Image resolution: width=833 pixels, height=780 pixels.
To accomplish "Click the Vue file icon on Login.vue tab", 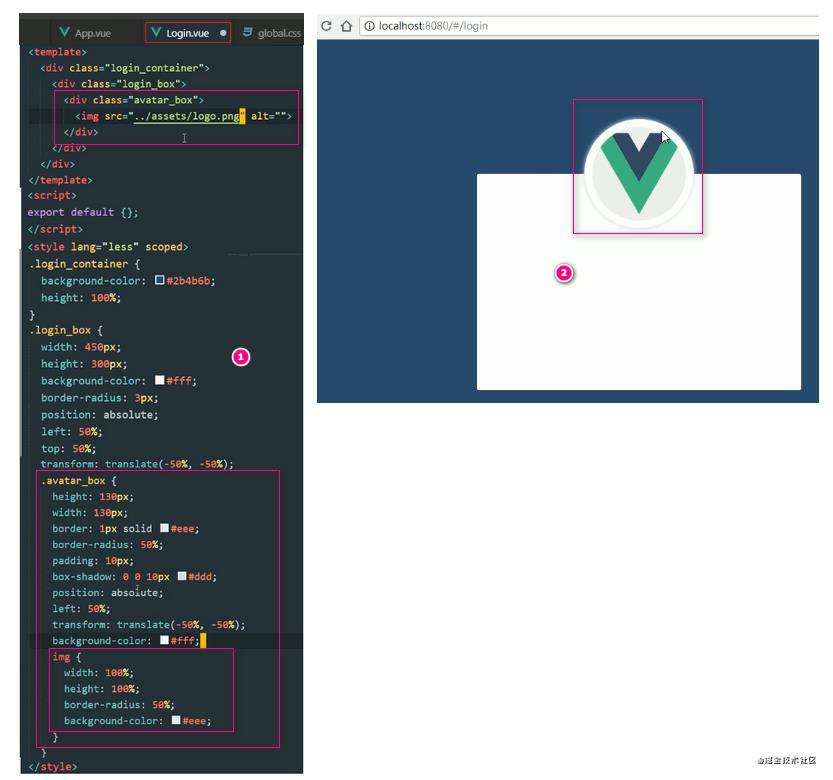I will 156,32.
